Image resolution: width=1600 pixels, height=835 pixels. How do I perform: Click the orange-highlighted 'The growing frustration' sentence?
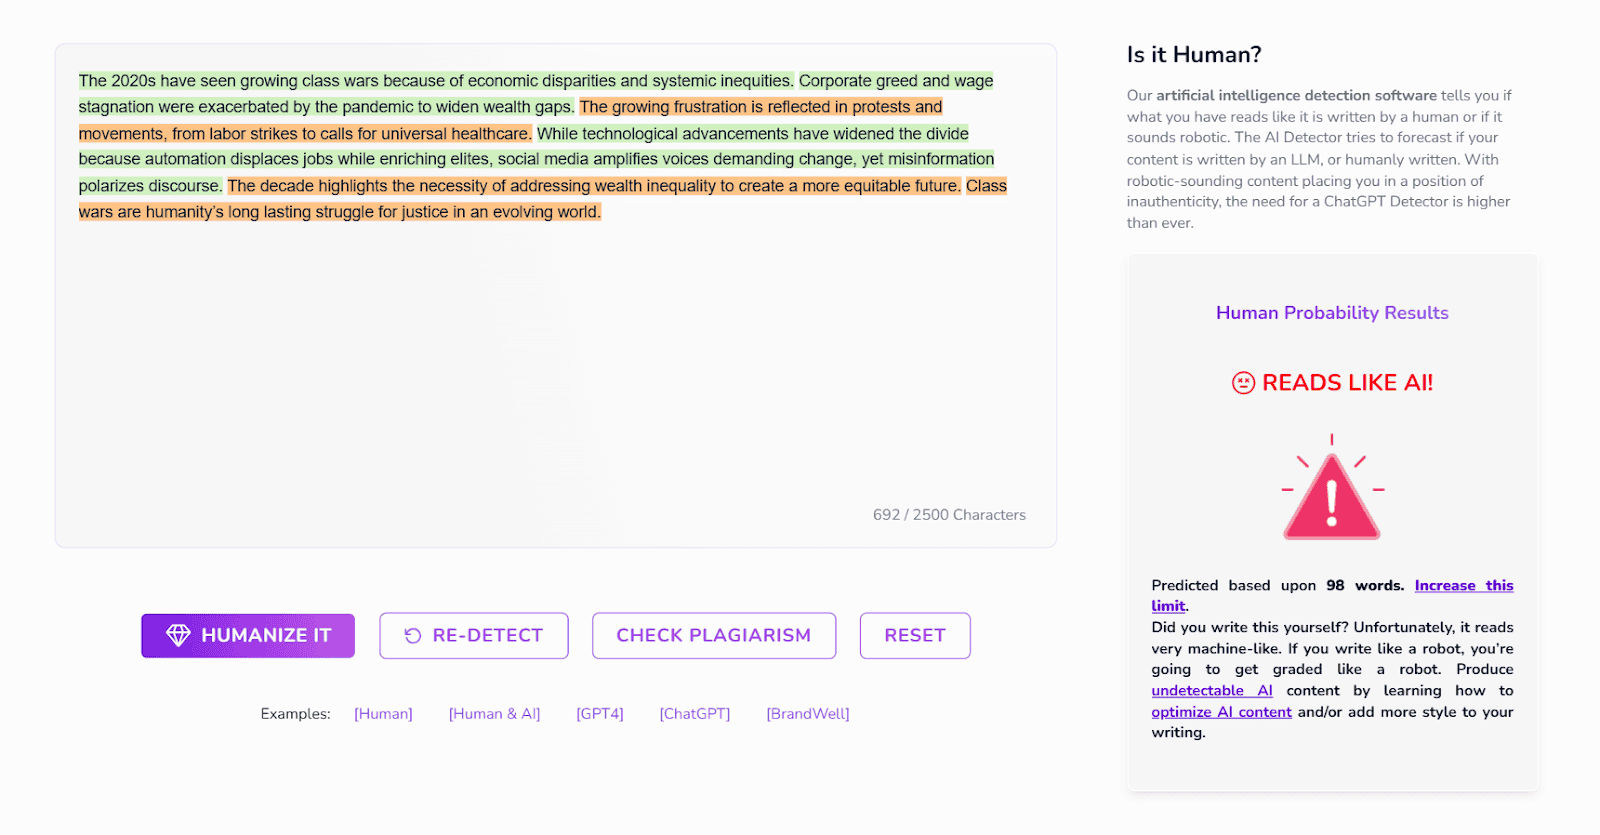click(x=760, y=107)
